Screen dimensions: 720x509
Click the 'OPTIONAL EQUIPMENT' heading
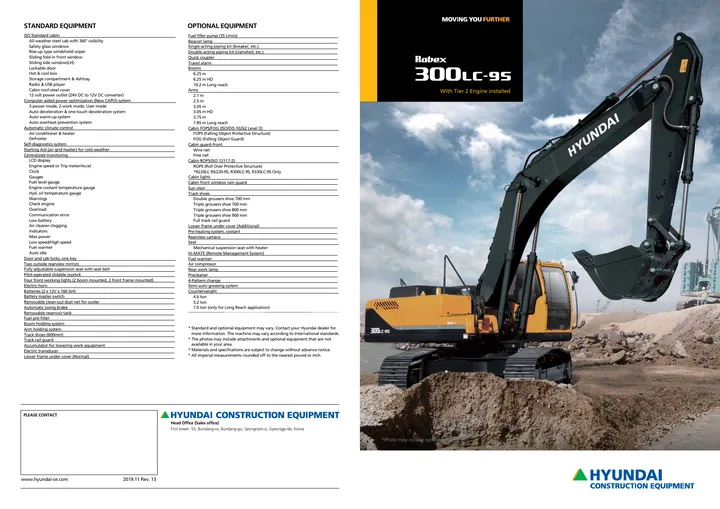[x=222, y=26]
